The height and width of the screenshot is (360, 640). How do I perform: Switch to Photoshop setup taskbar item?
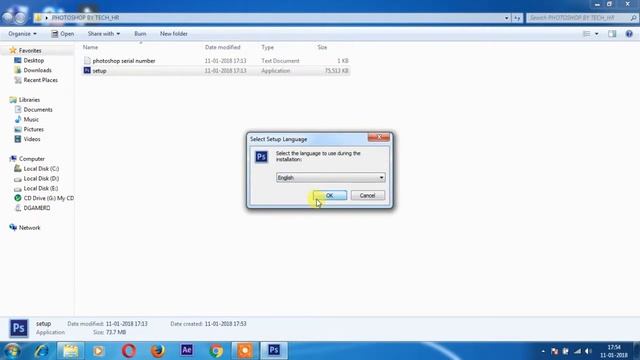click(274, 350)
